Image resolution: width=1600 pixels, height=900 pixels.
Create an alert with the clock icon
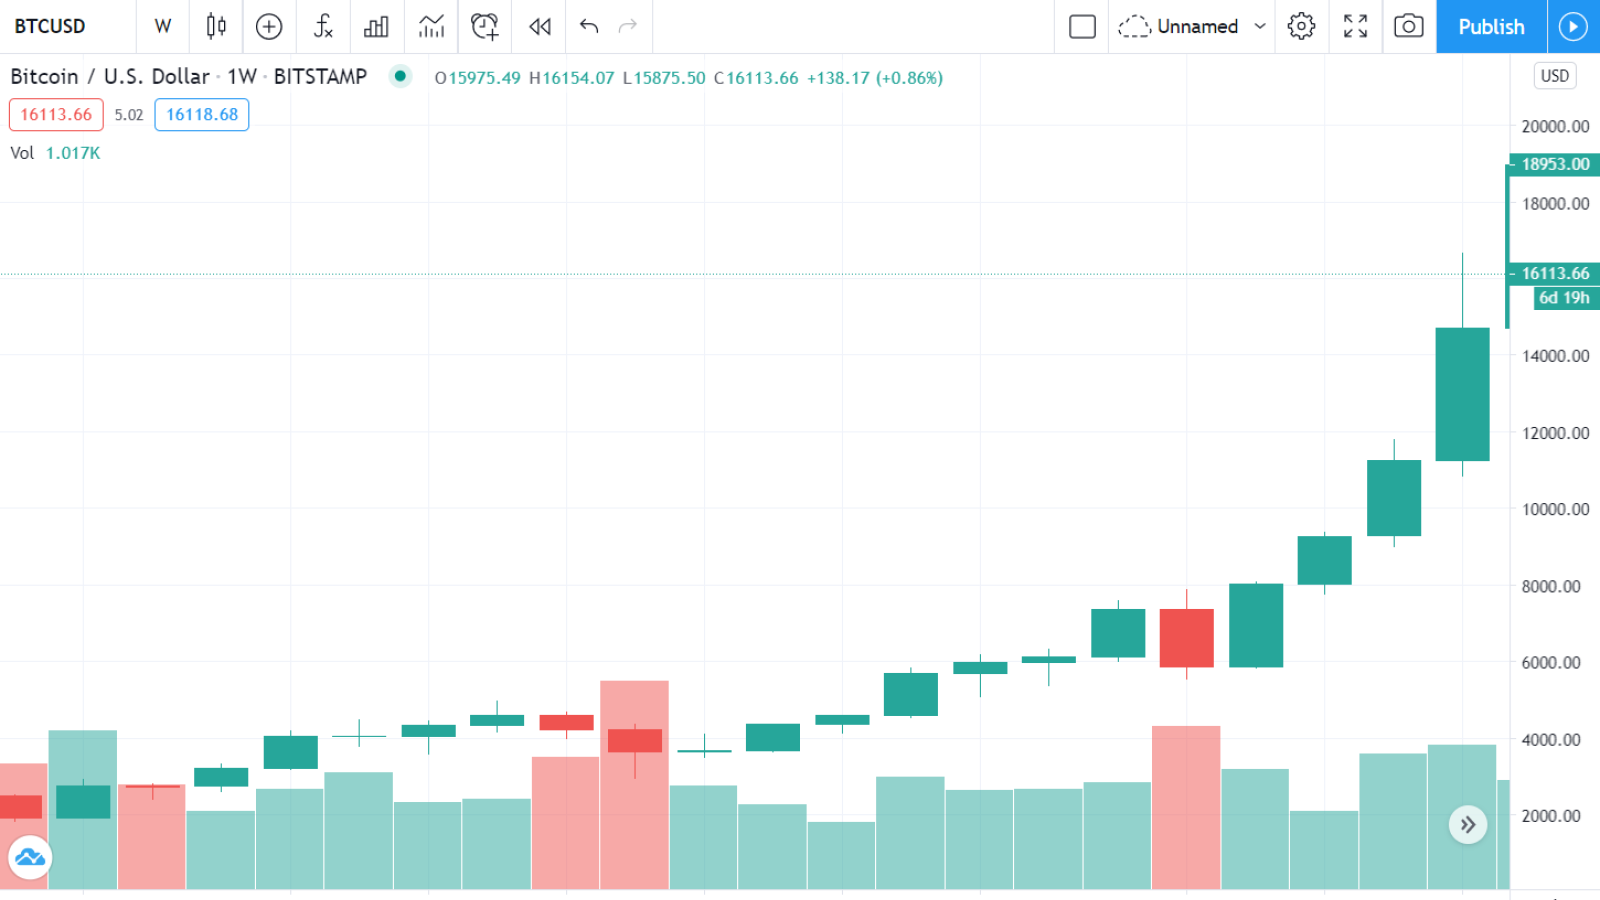pos(485,26)
